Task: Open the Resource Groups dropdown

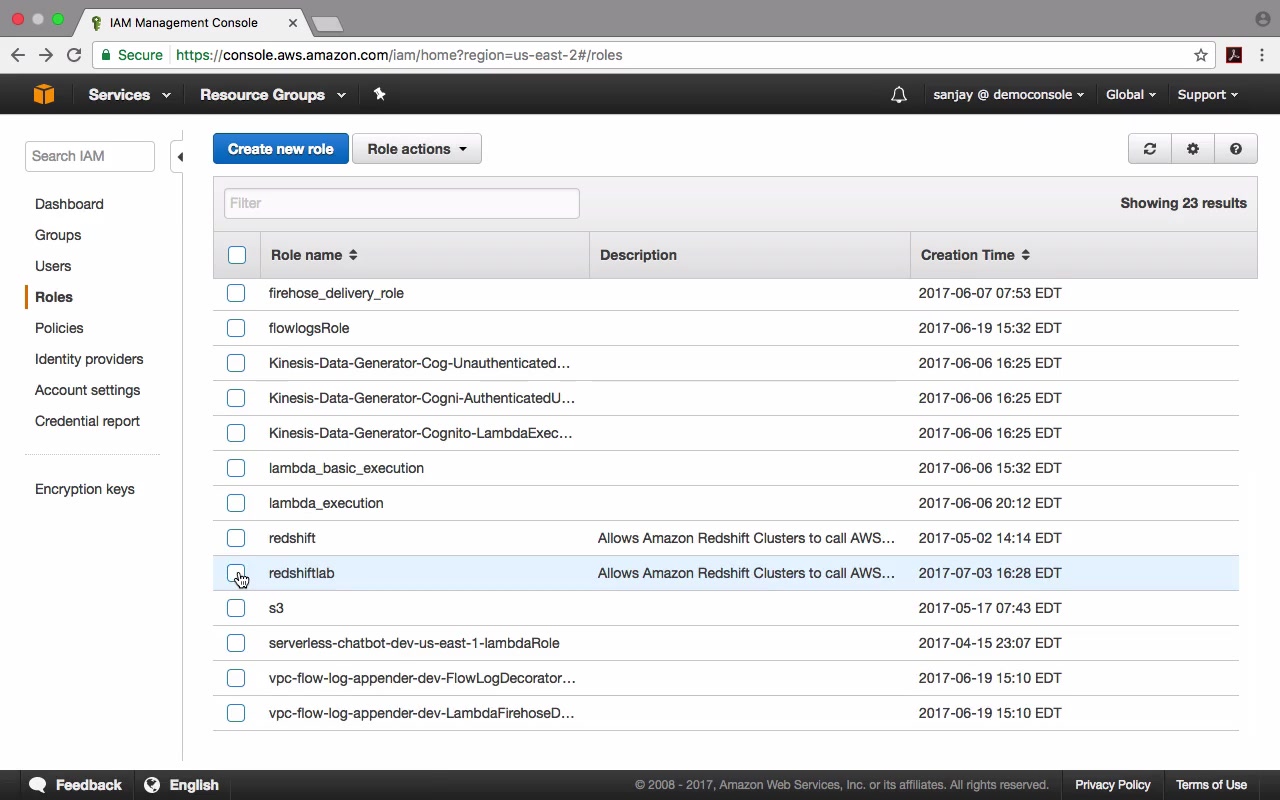Action: 273,95
